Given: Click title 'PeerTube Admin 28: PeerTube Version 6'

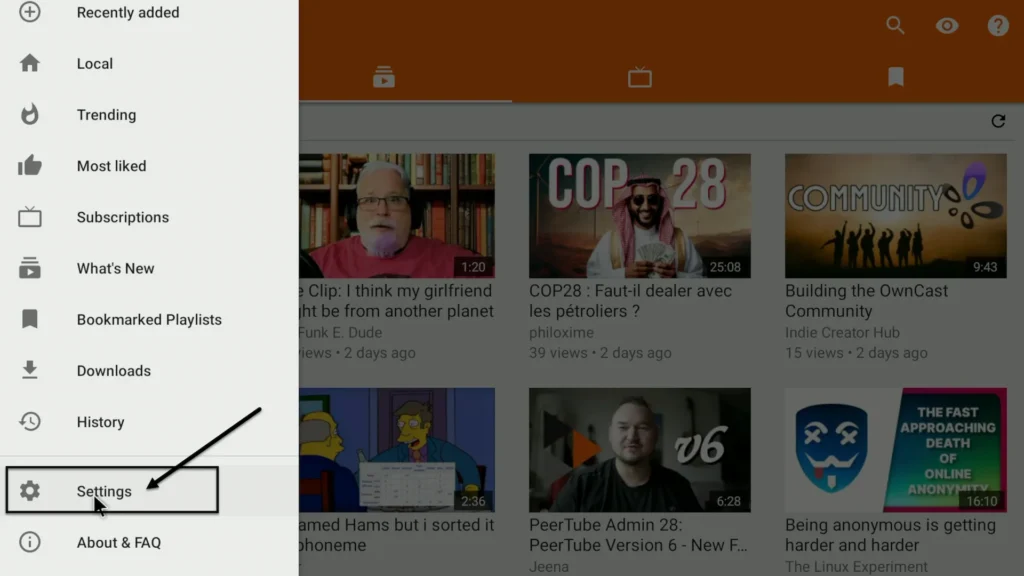Looking at the screenshot, I should [638, 535].
